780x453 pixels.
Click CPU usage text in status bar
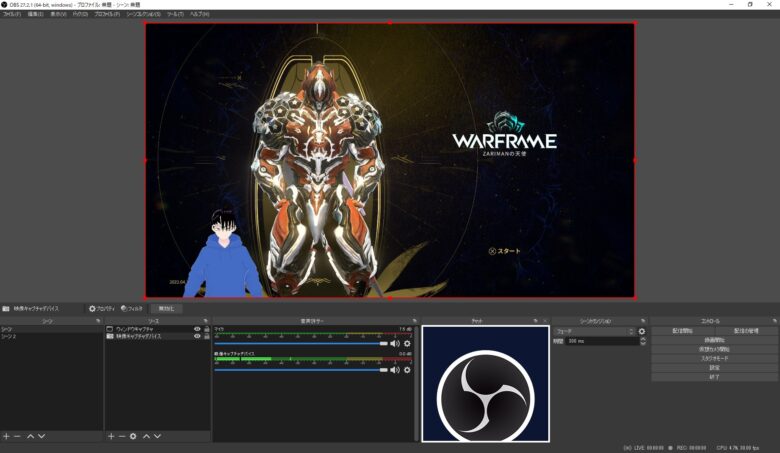[x=737, y=448]
